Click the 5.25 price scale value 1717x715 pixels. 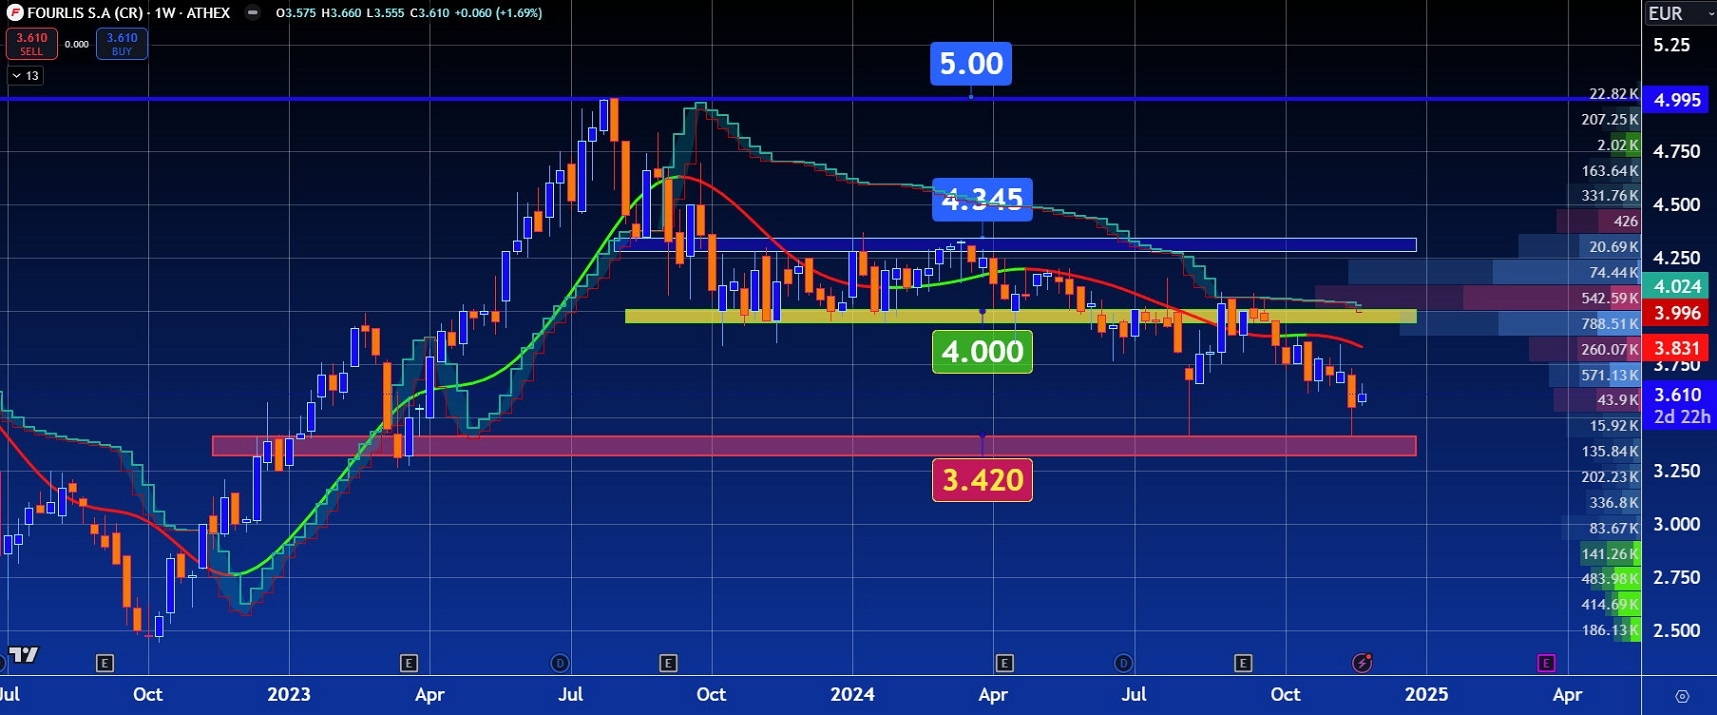pos(1672,45)
